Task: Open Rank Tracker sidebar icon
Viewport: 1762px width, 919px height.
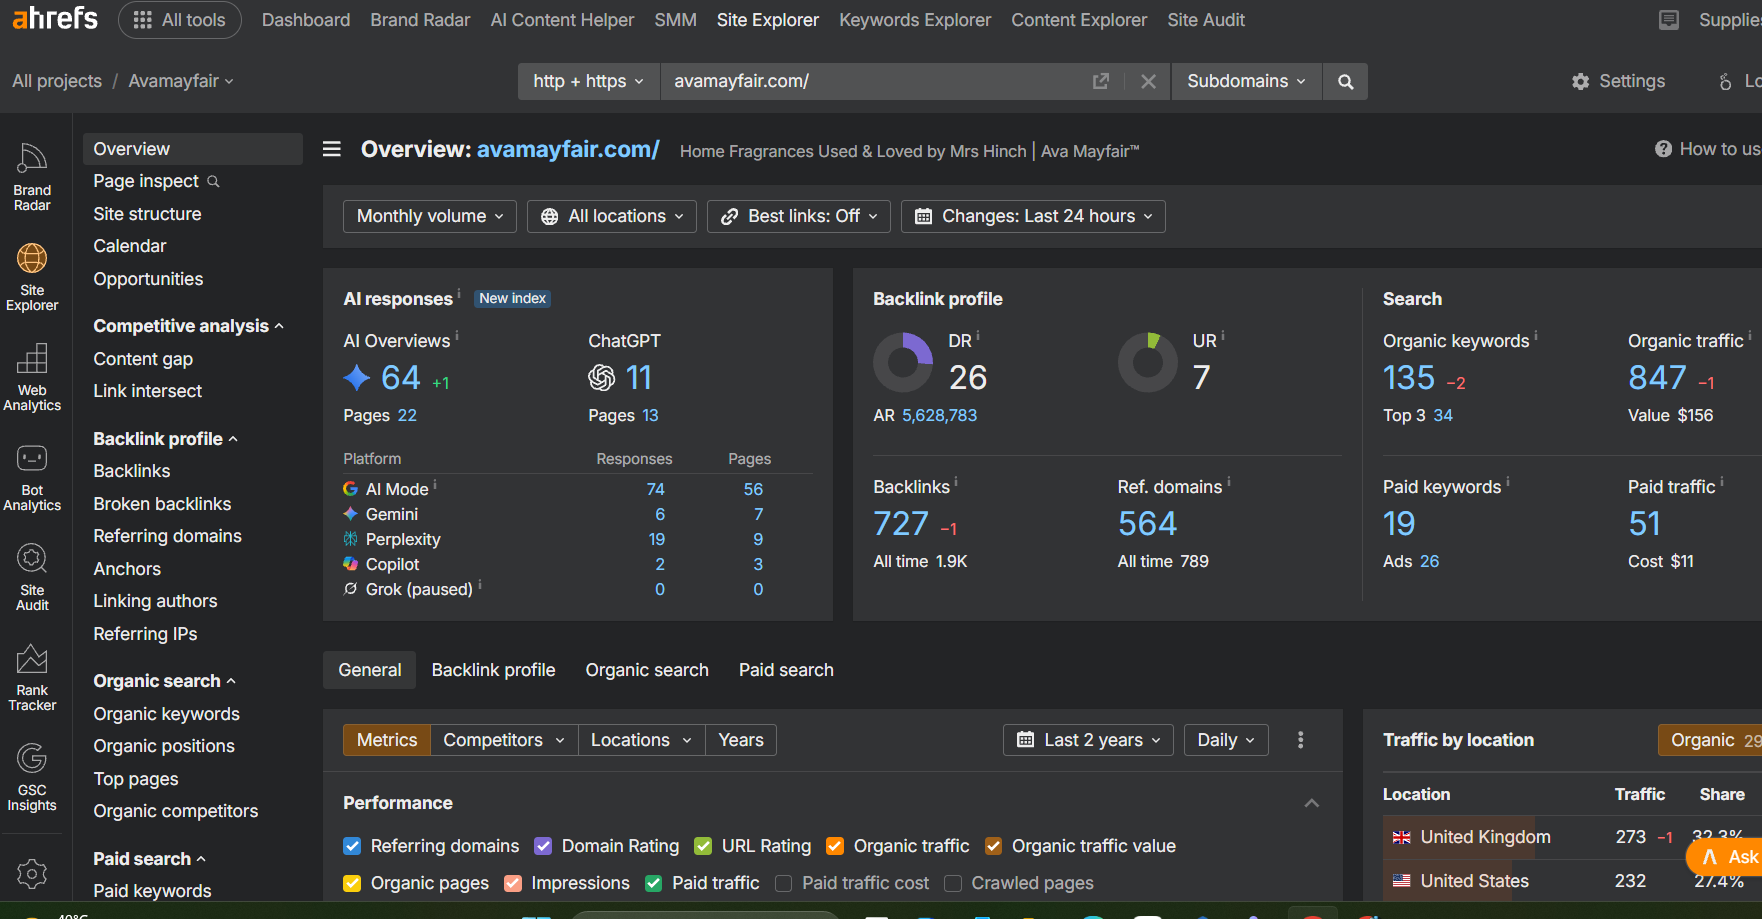Action: pos(32,677)
